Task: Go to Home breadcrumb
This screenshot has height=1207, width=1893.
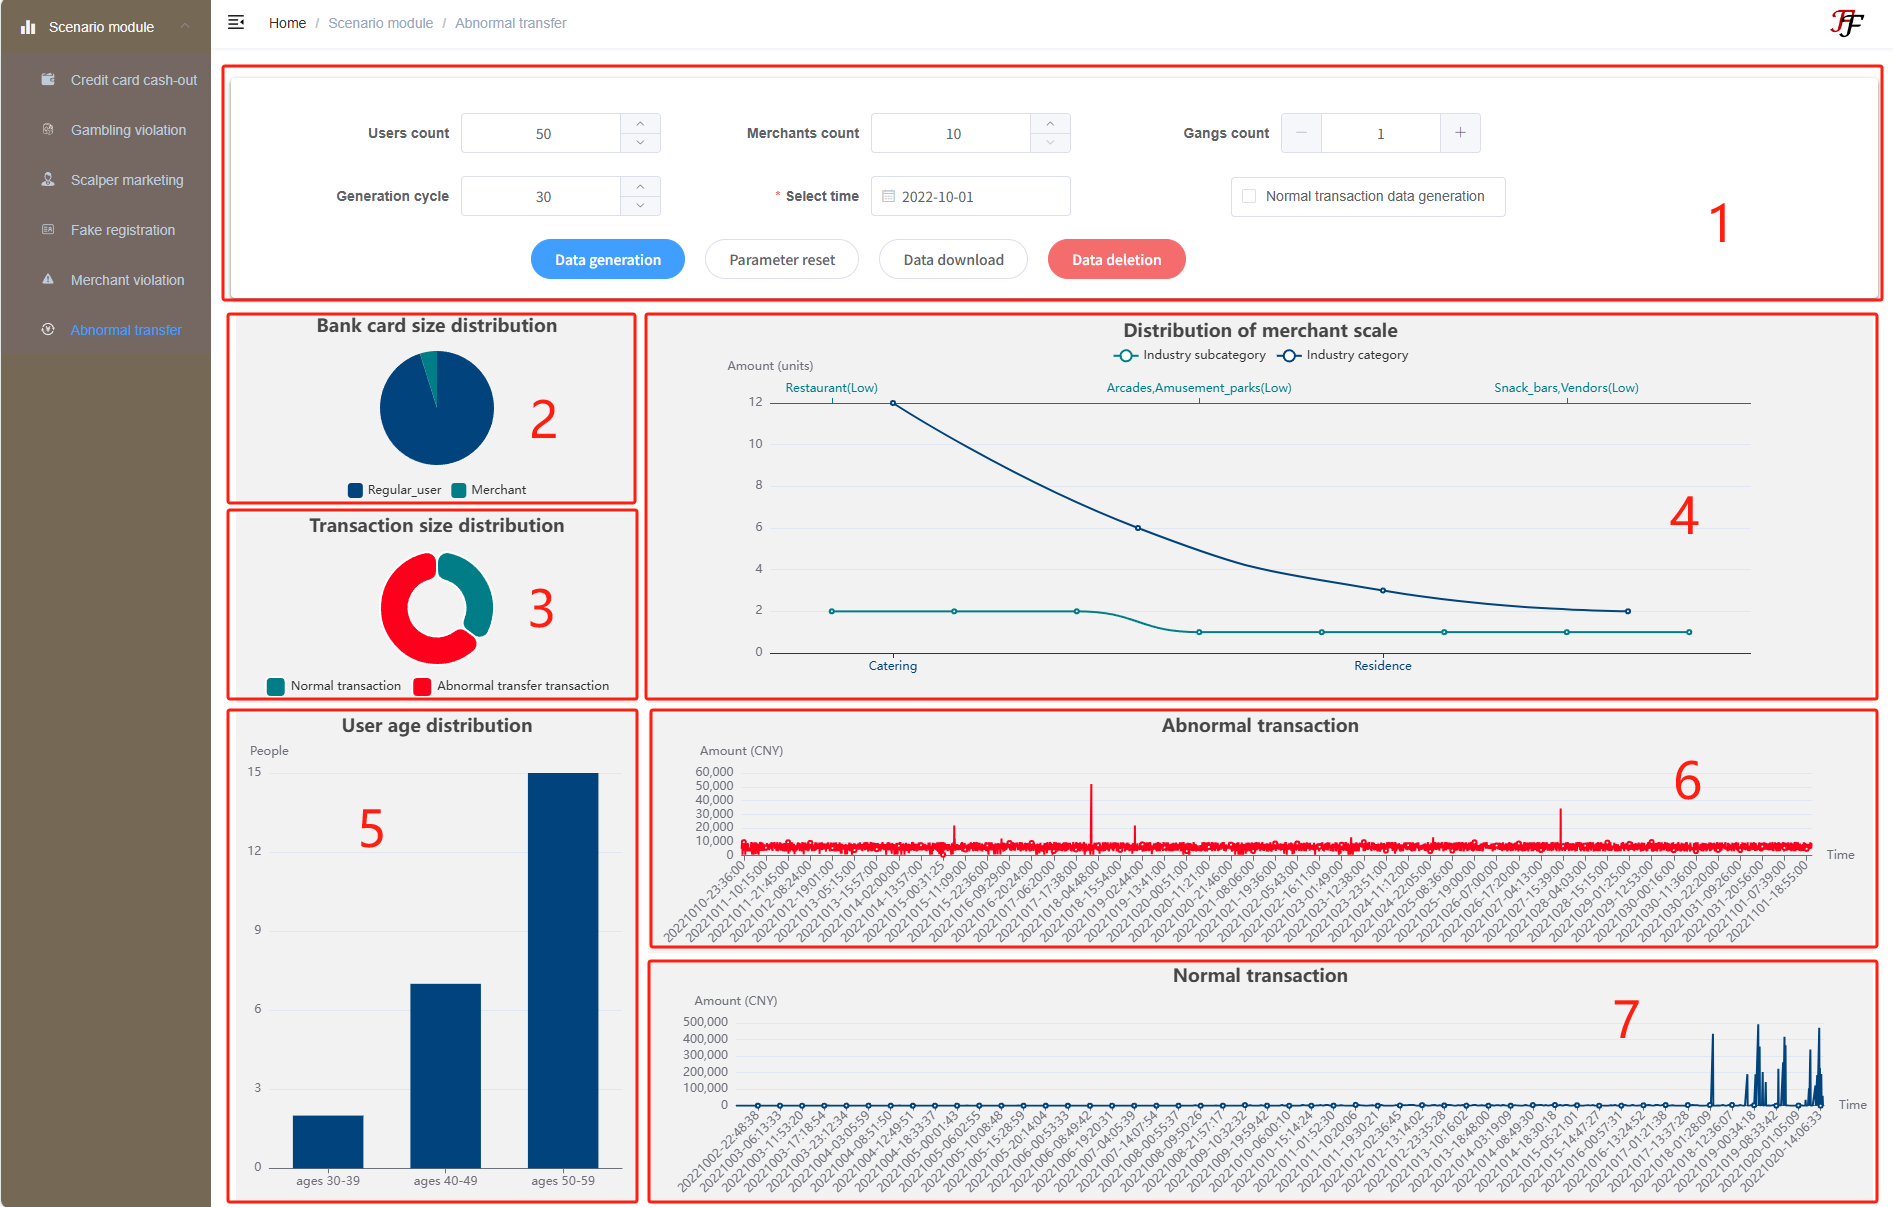Action: [287, 23]
